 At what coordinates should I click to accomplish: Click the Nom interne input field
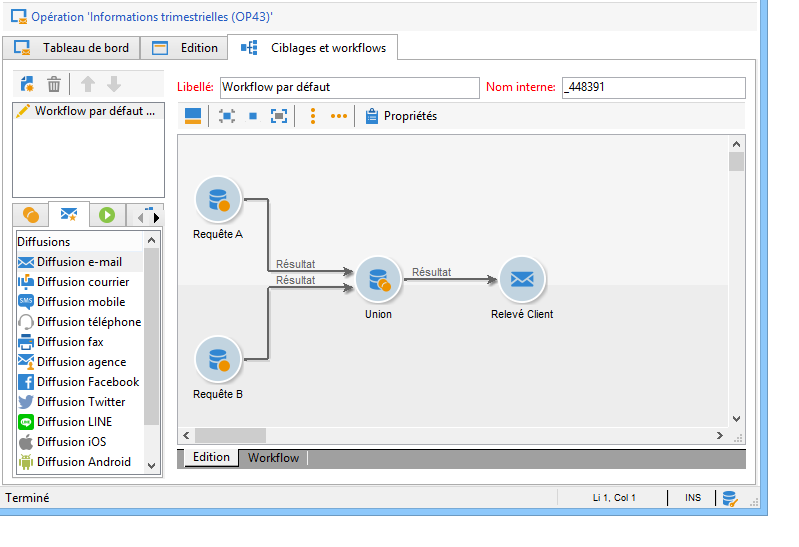click(654, 88)
